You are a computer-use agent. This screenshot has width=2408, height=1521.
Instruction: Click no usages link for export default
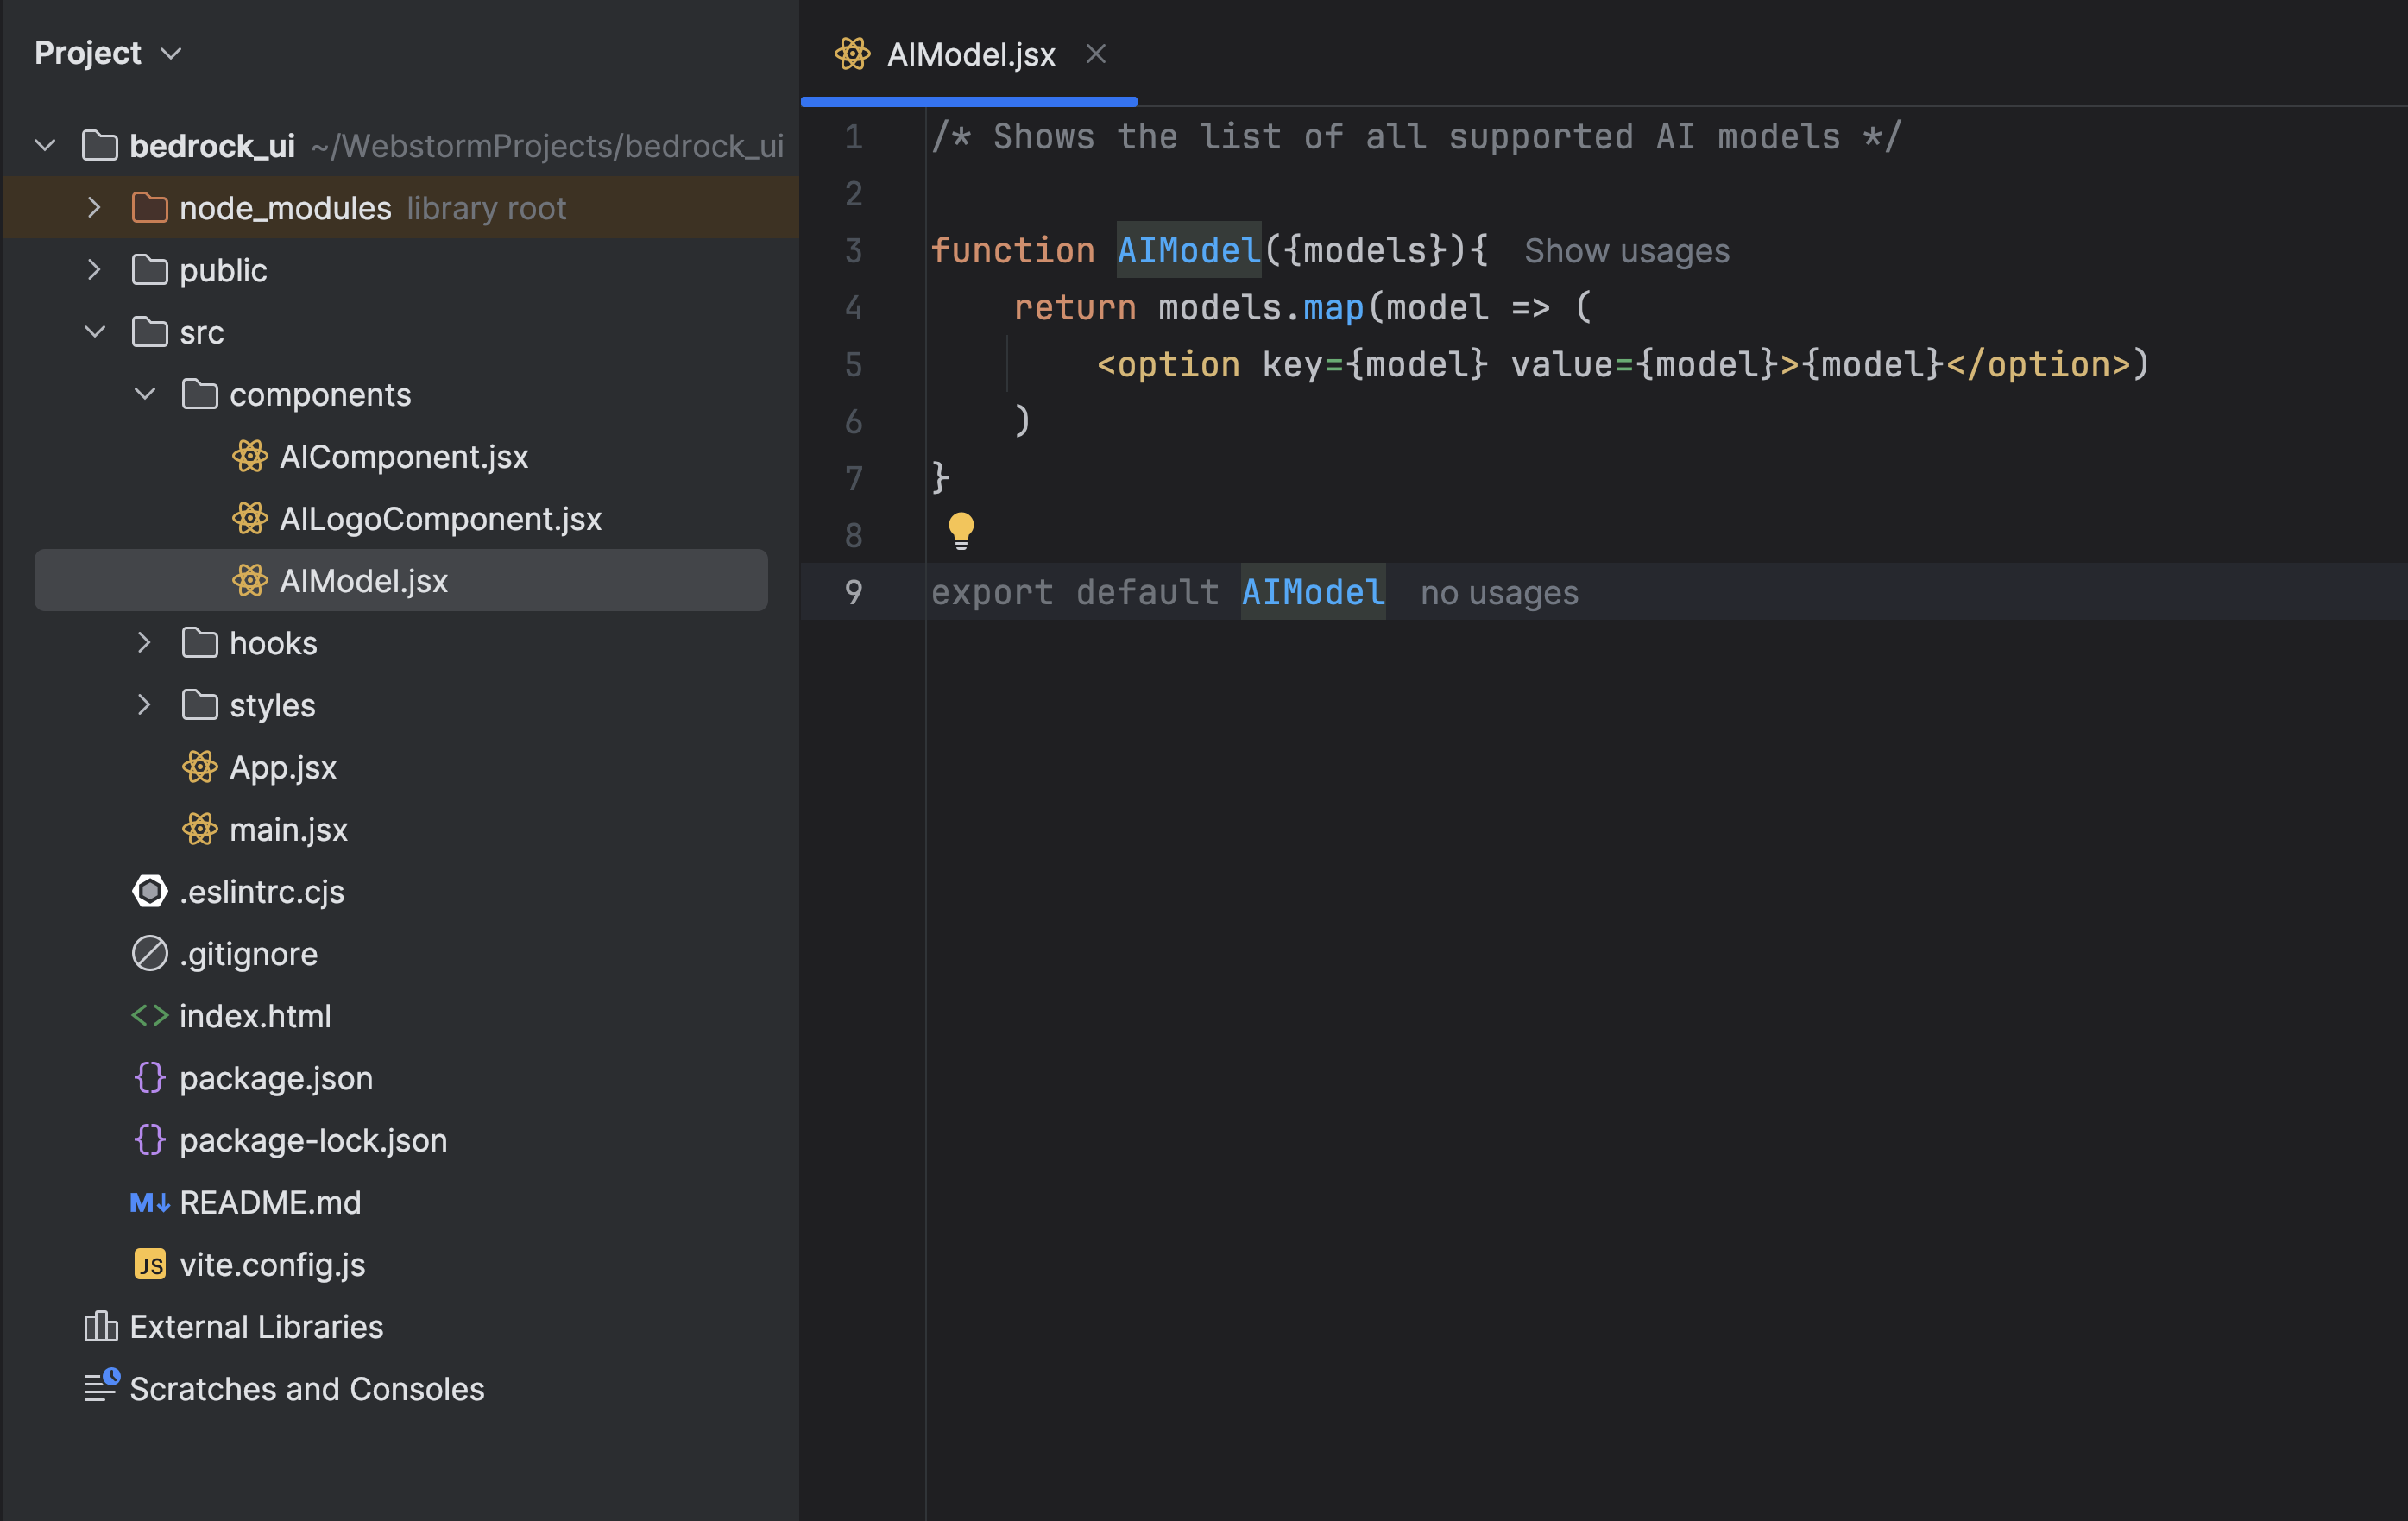pyautogui.click(x=1496, y=589)
